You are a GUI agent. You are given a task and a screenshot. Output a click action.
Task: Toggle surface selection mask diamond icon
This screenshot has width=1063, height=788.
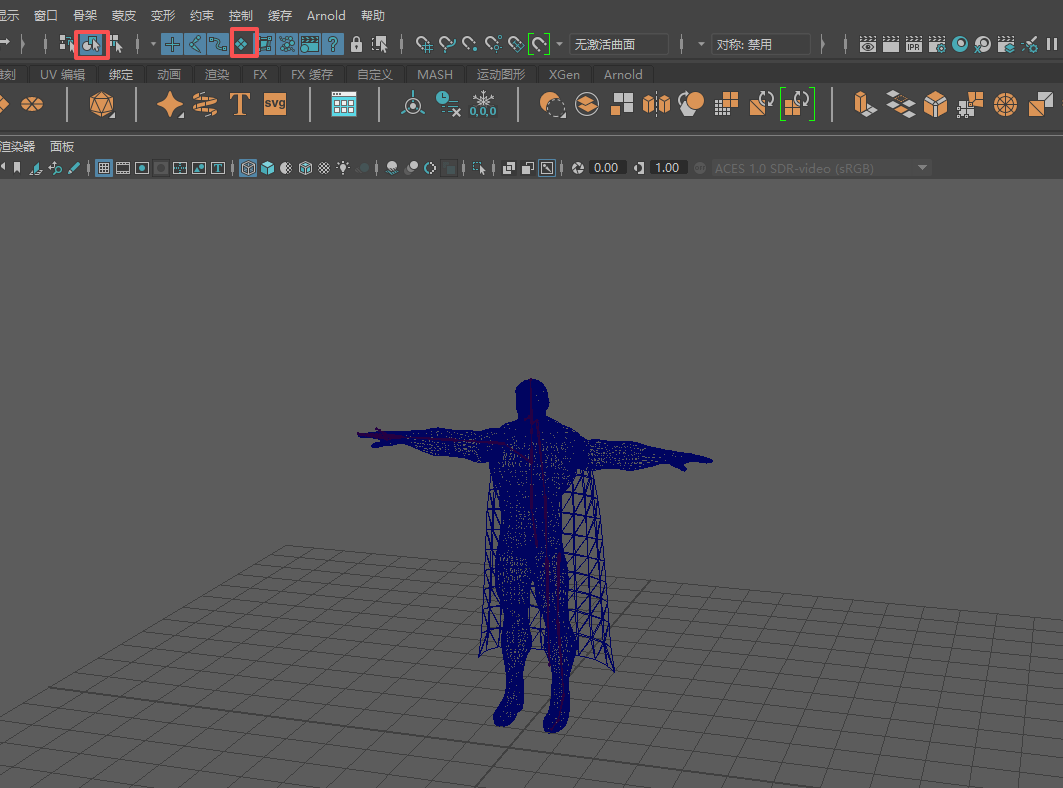click(242, 45)
